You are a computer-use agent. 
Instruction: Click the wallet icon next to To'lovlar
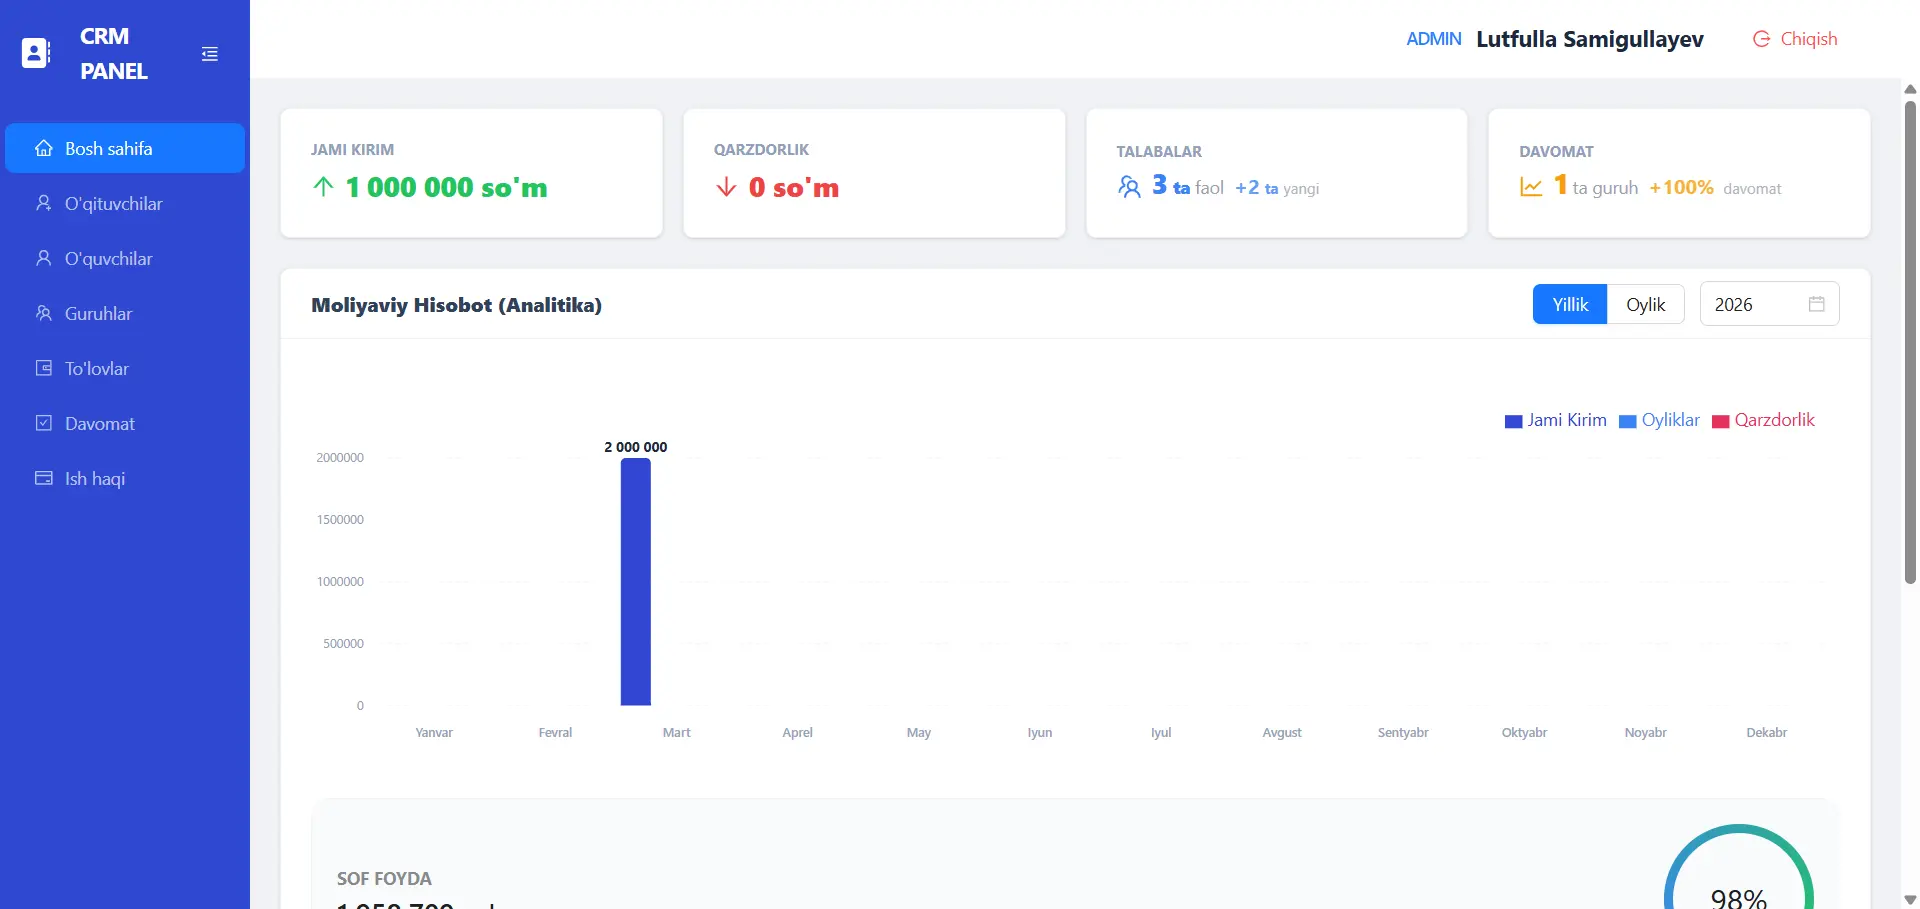(44, 369)
